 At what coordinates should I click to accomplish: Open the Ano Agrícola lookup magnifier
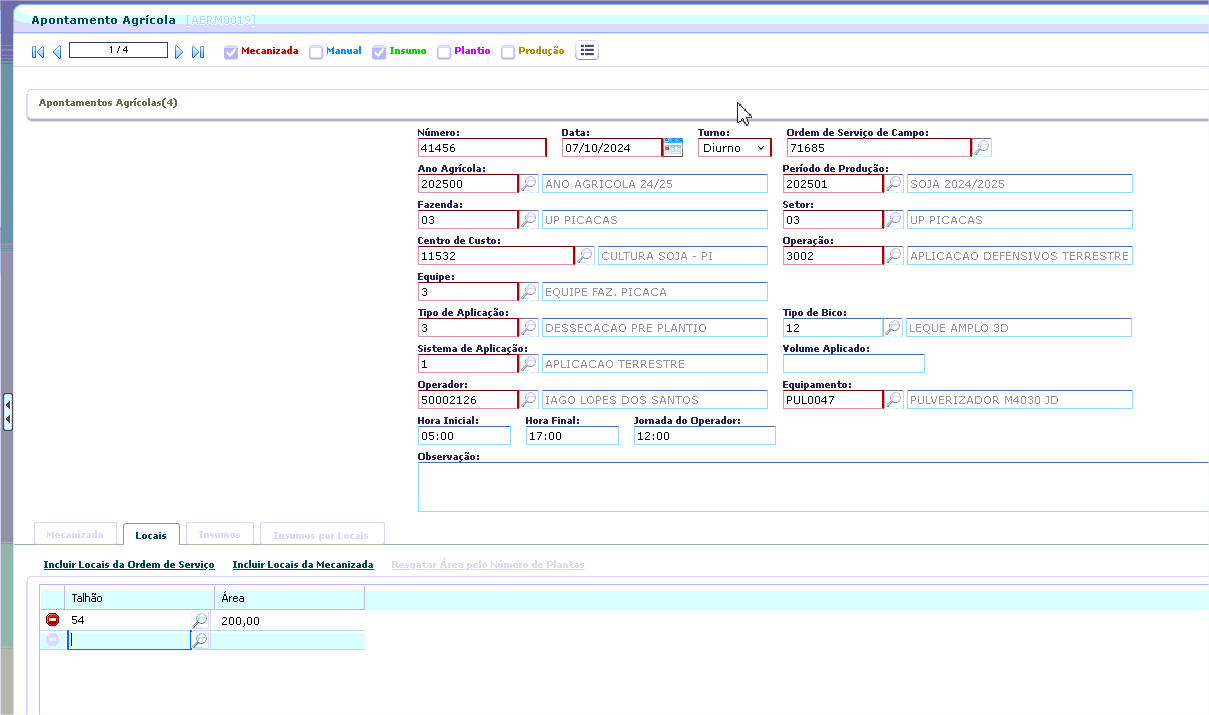(x=529, y=183)
